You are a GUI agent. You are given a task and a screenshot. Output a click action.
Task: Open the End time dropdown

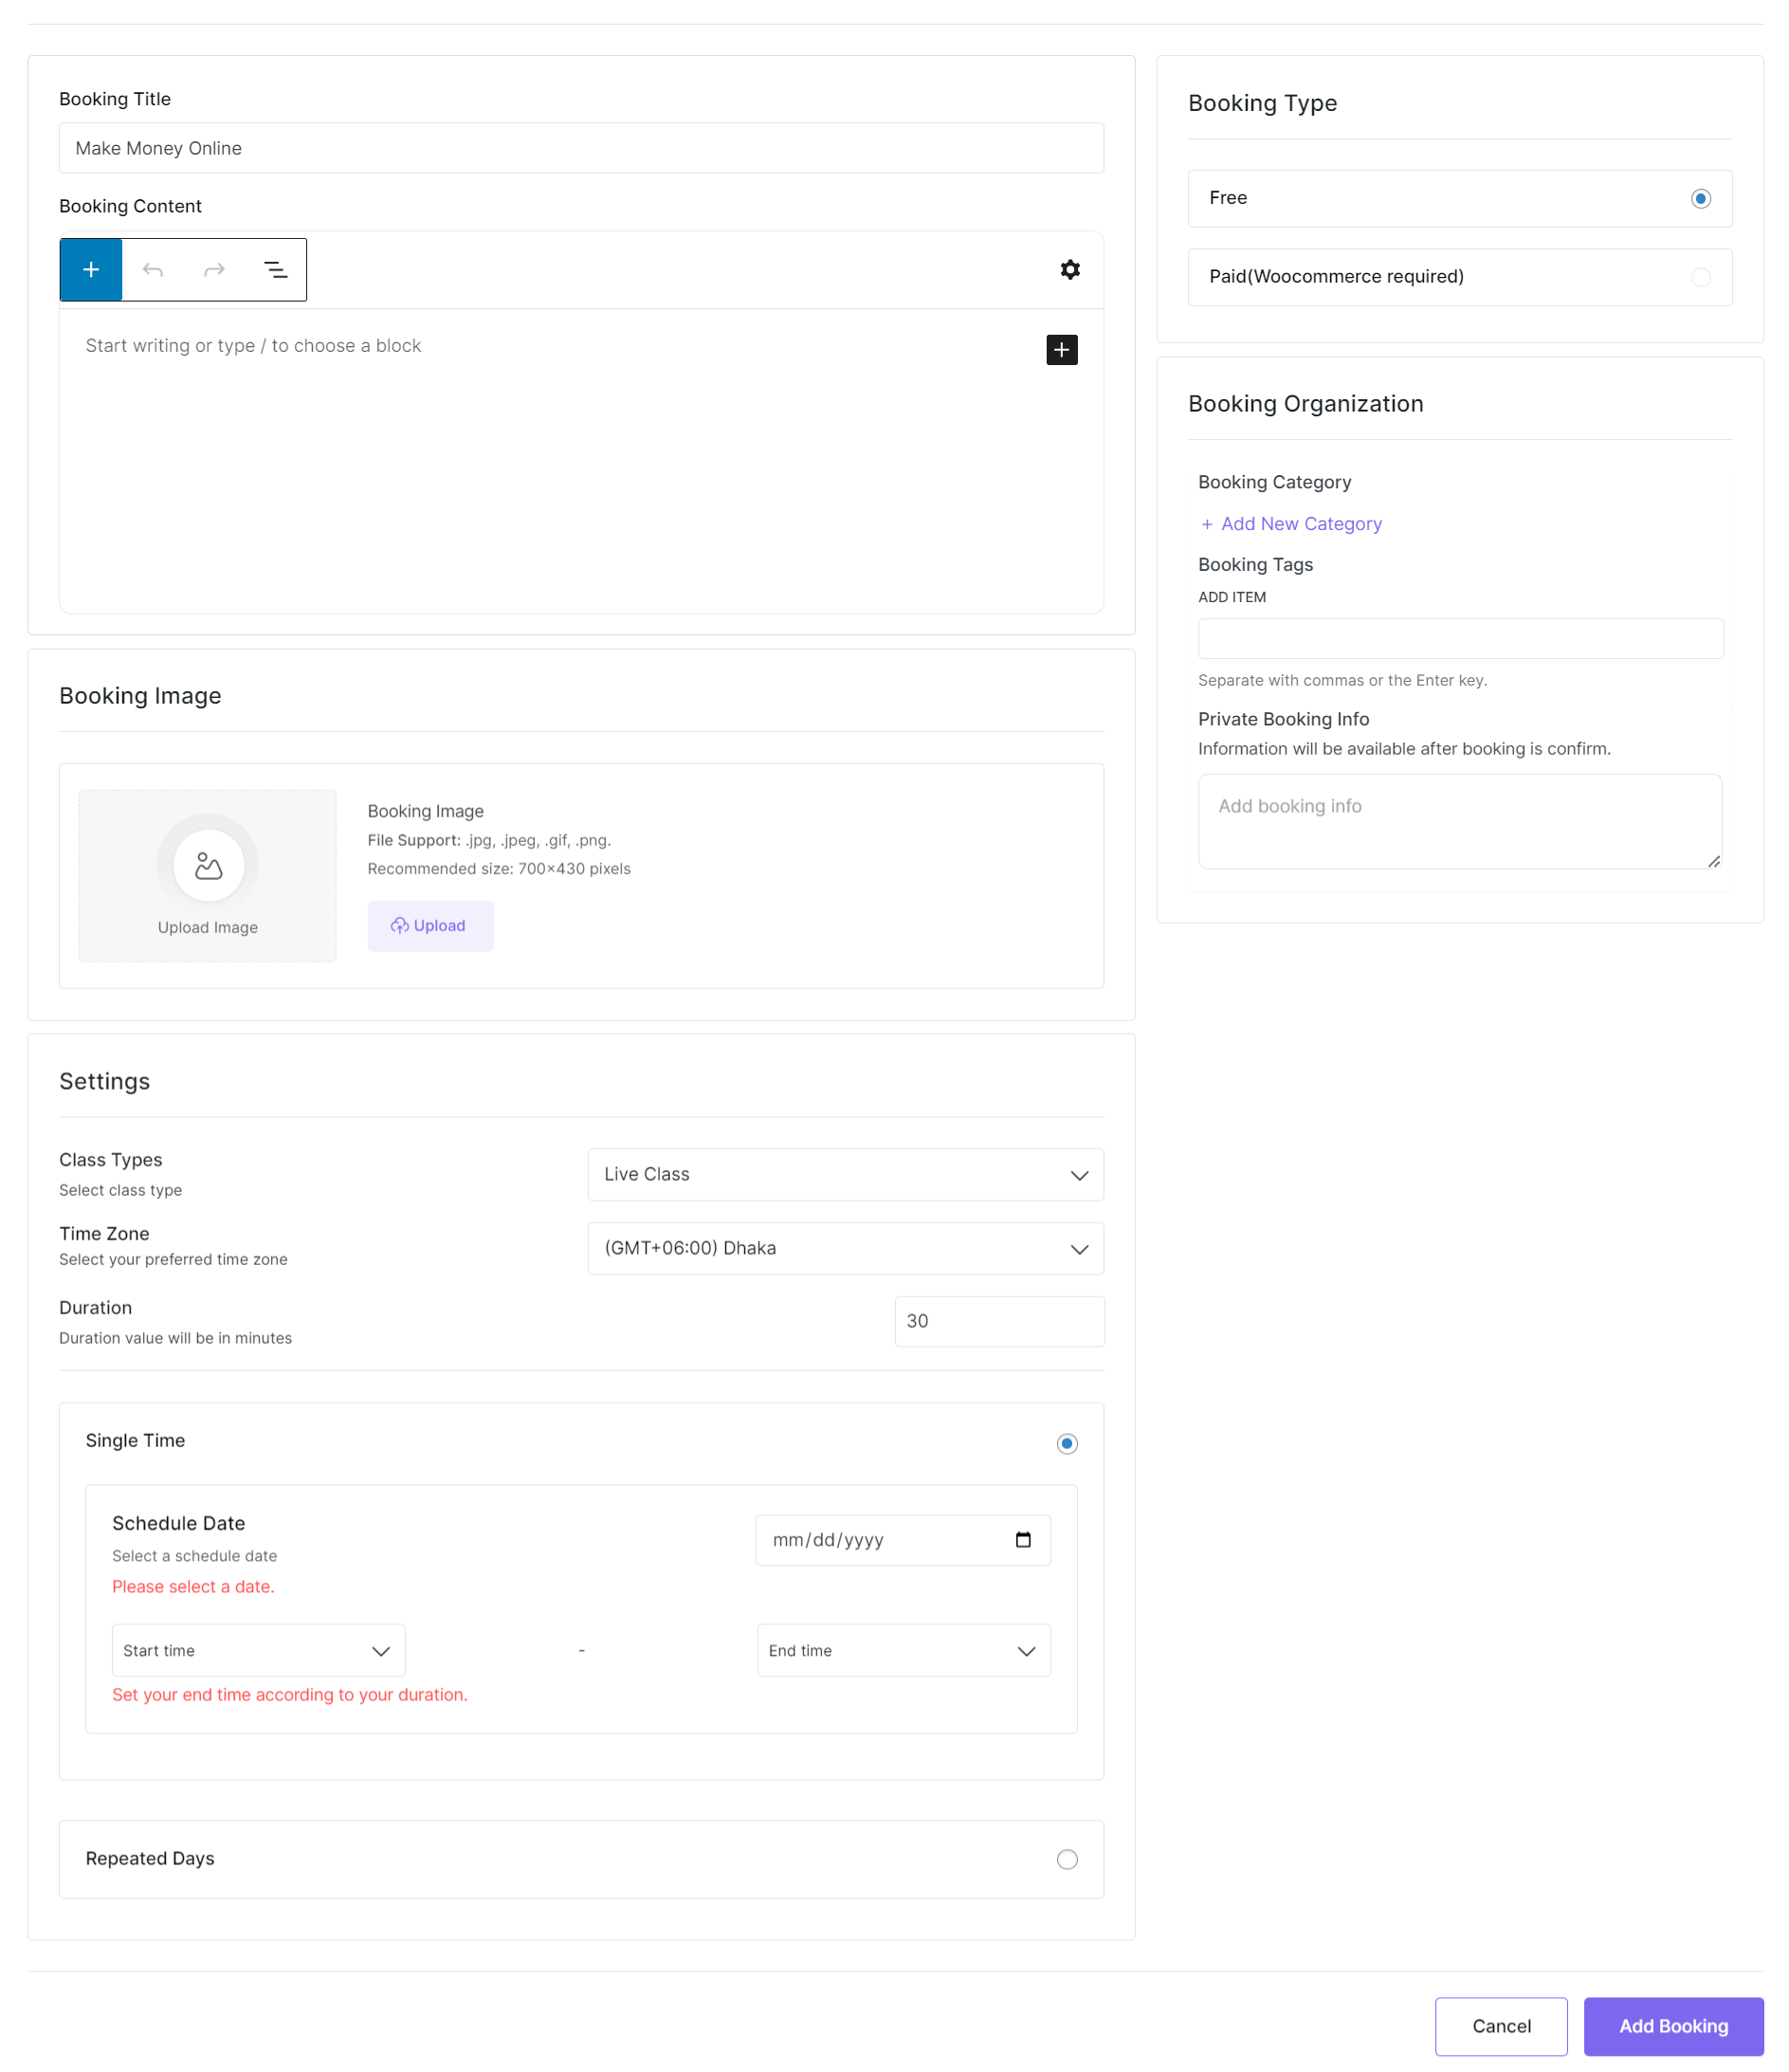(x=902, y=1650)
